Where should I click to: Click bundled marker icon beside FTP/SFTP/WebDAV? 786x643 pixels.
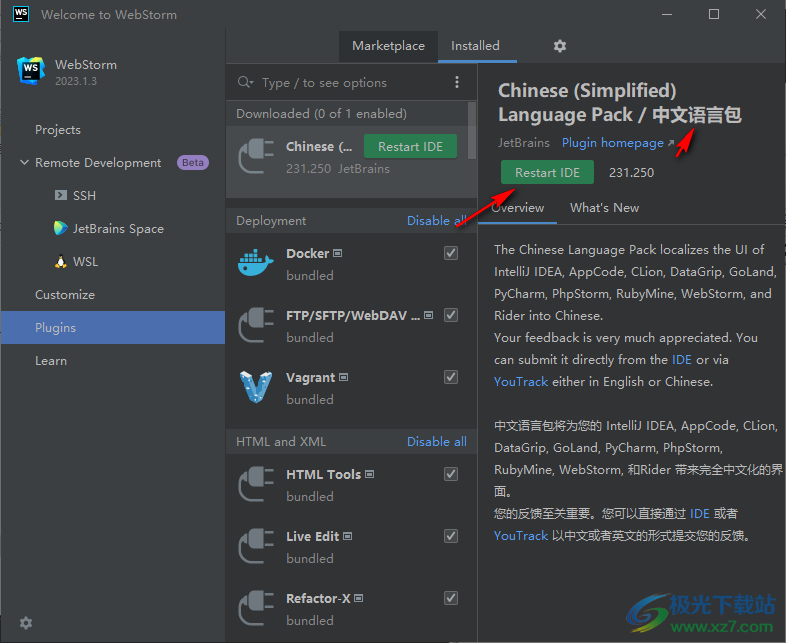click(429, 315)
